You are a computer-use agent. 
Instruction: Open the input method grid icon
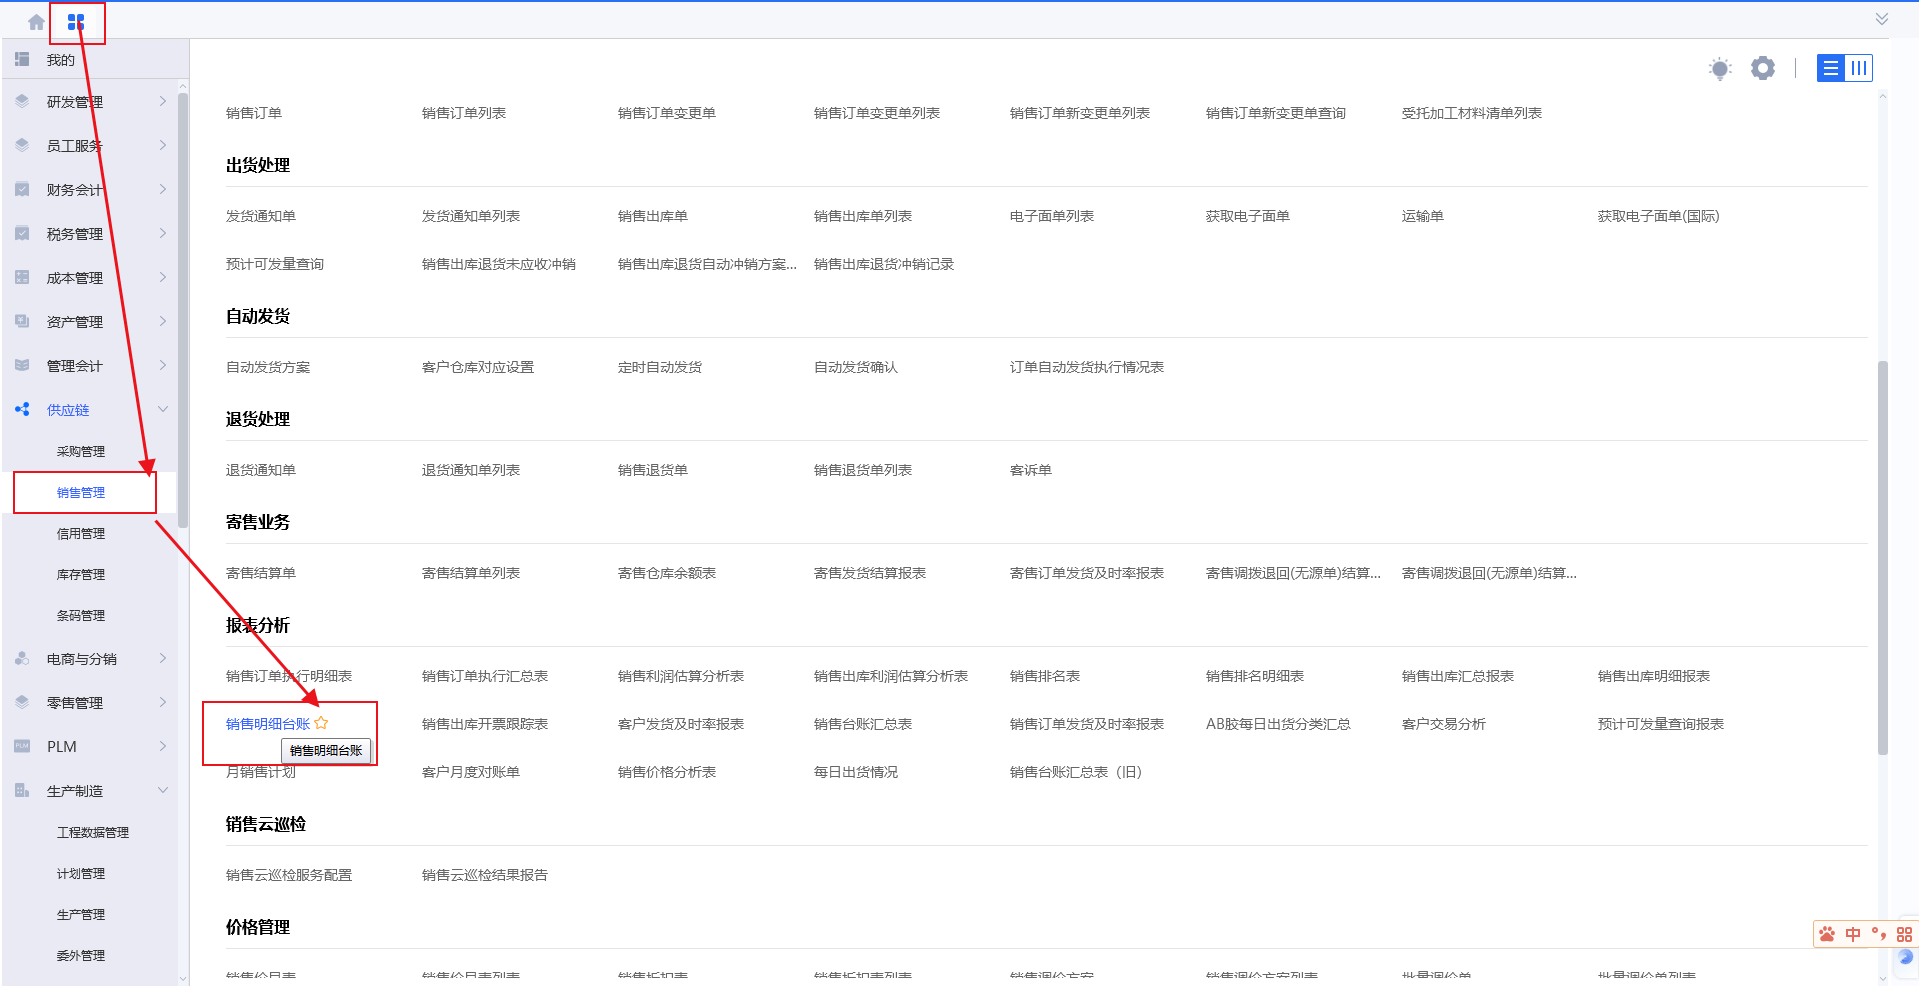pyautogui.click(x=1904, y=934)
